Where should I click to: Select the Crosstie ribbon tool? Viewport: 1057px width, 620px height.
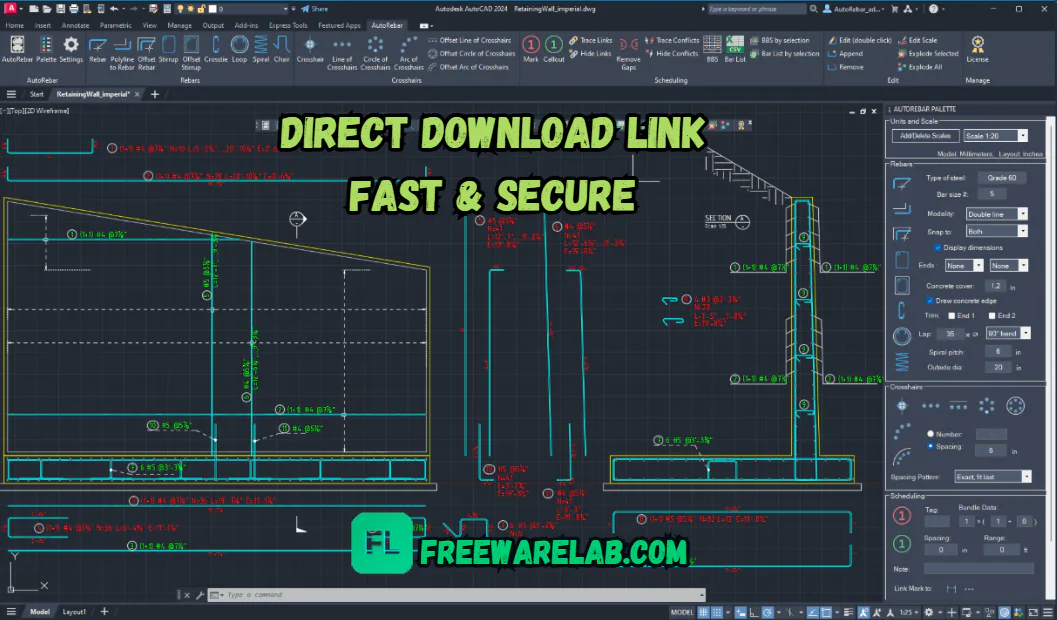pos(216,51)
